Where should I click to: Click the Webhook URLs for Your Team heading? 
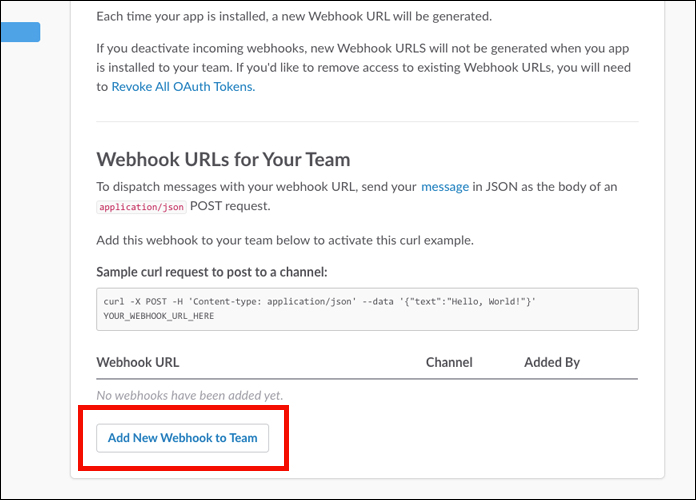coord(223,159)
